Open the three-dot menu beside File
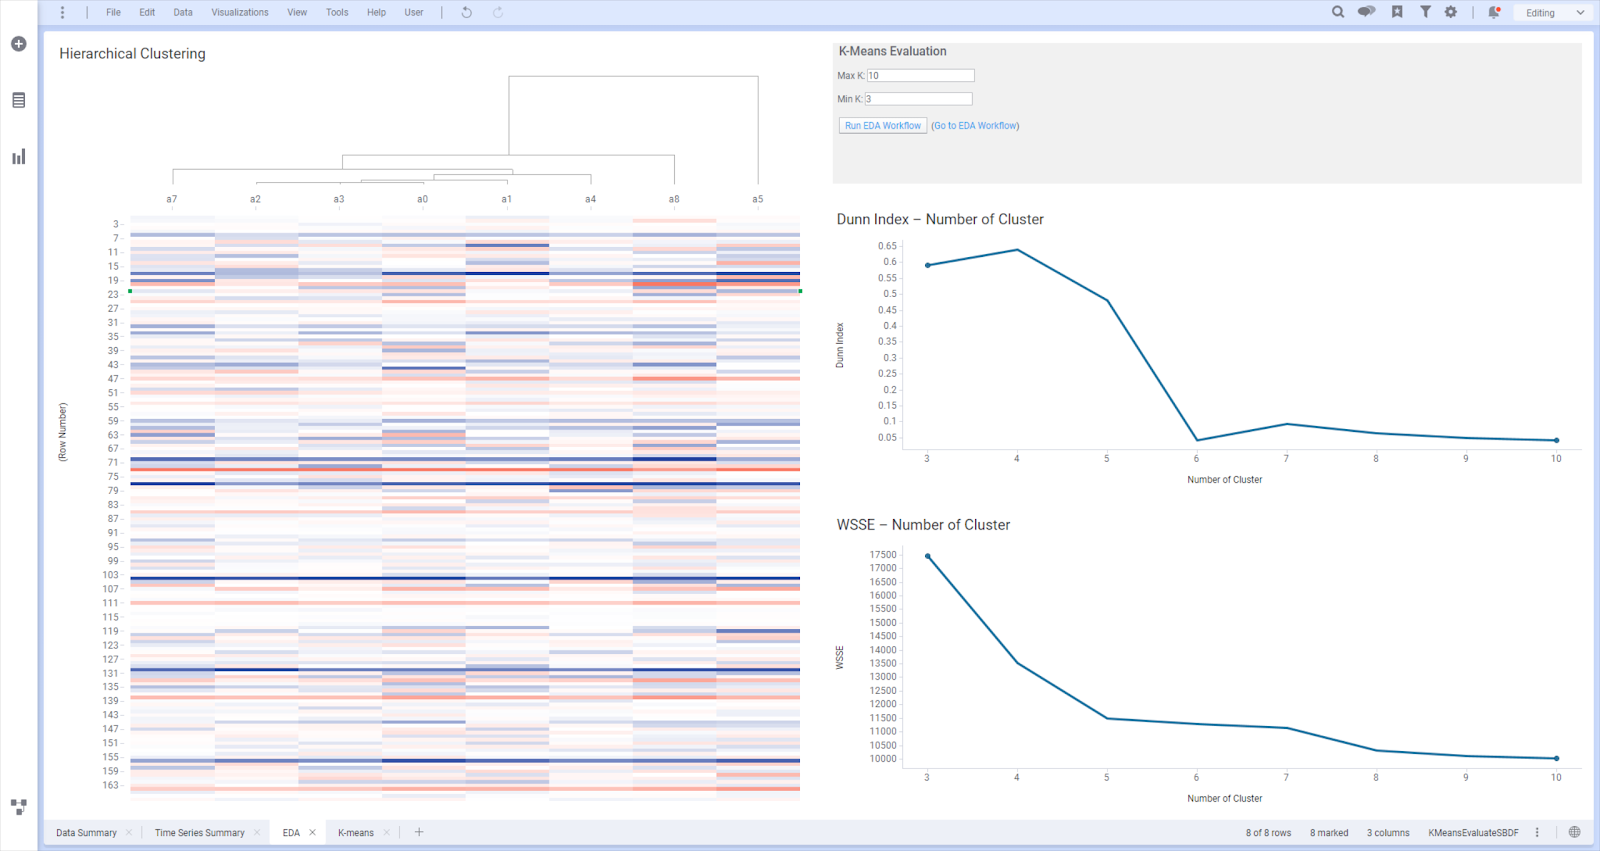1600x851 pixels. pos(62,12)
